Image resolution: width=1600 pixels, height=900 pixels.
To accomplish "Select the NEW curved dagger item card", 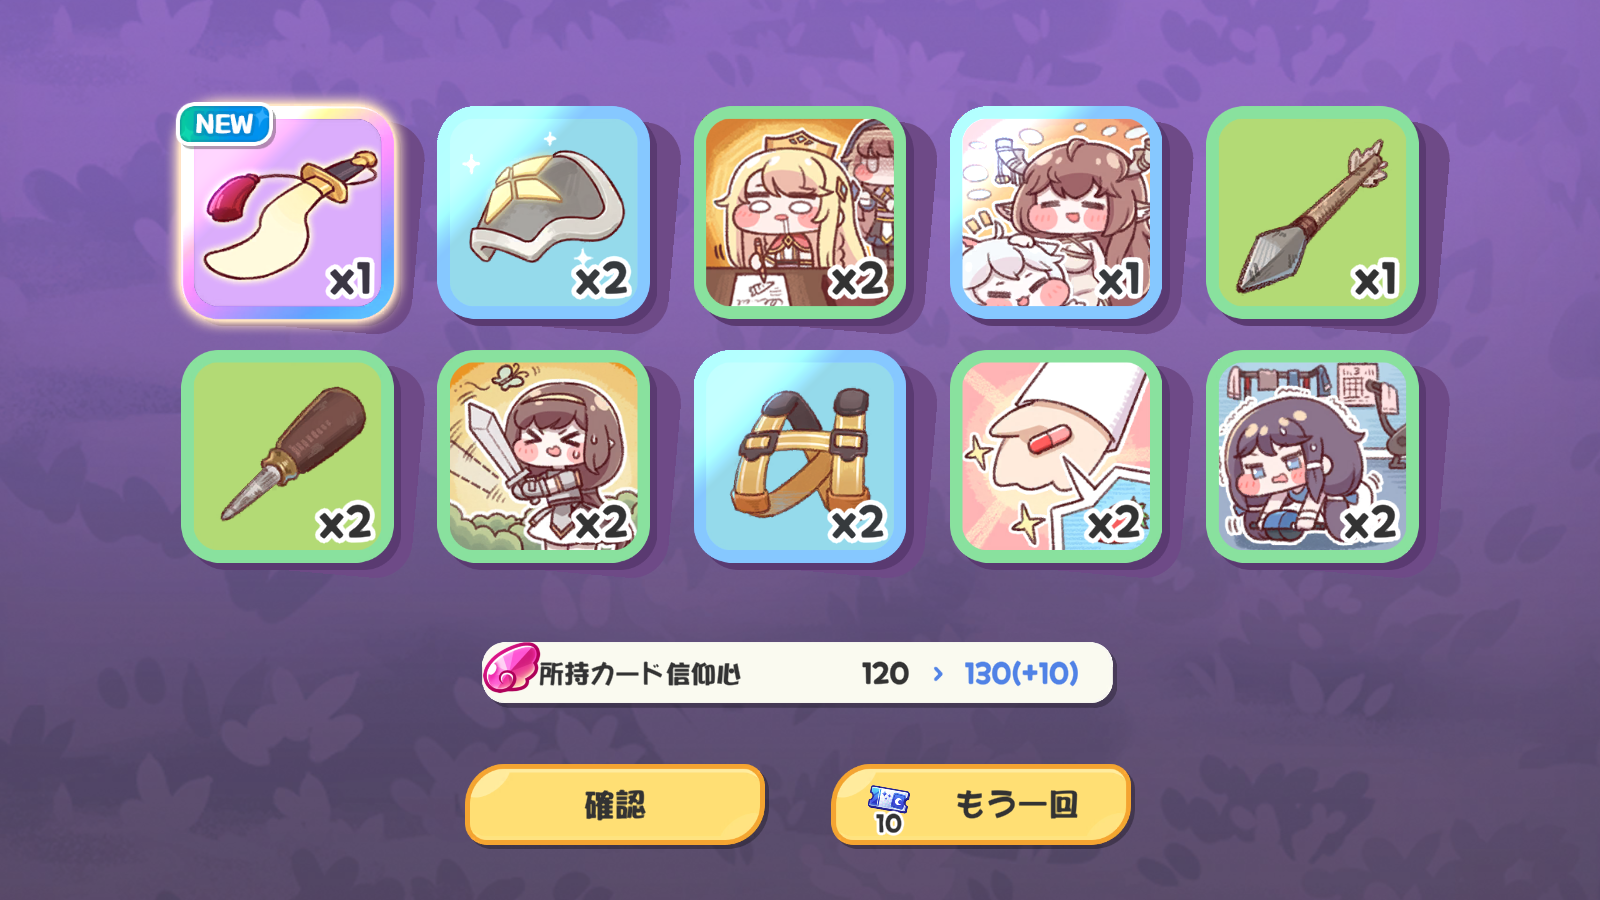I will click(x=288, y=213).
